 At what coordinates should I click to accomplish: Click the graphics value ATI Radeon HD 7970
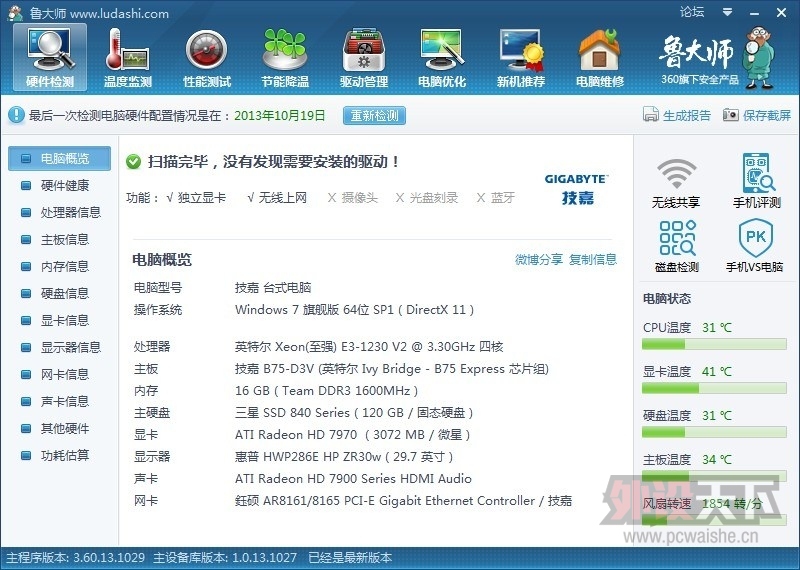[353, 434]
